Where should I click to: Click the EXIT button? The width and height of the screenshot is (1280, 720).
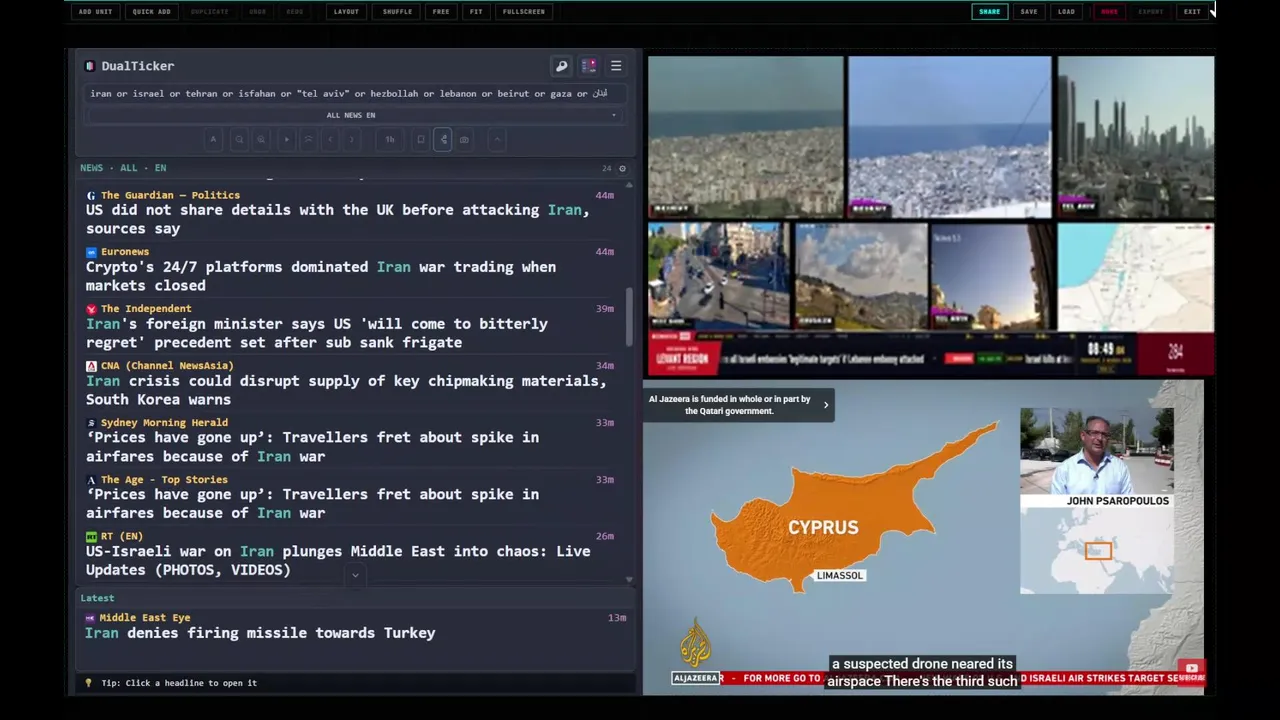pos(1192,12)
